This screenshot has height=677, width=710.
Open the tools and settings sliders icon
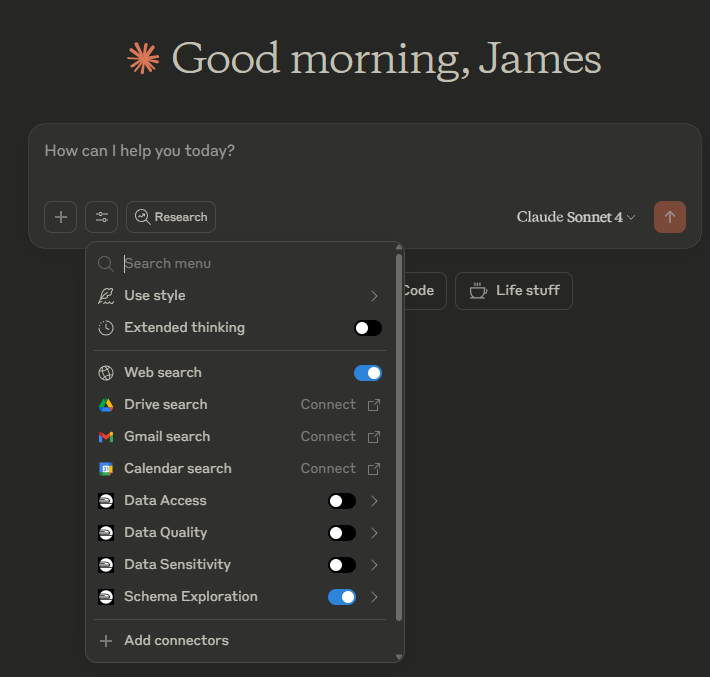pos(101,217)
